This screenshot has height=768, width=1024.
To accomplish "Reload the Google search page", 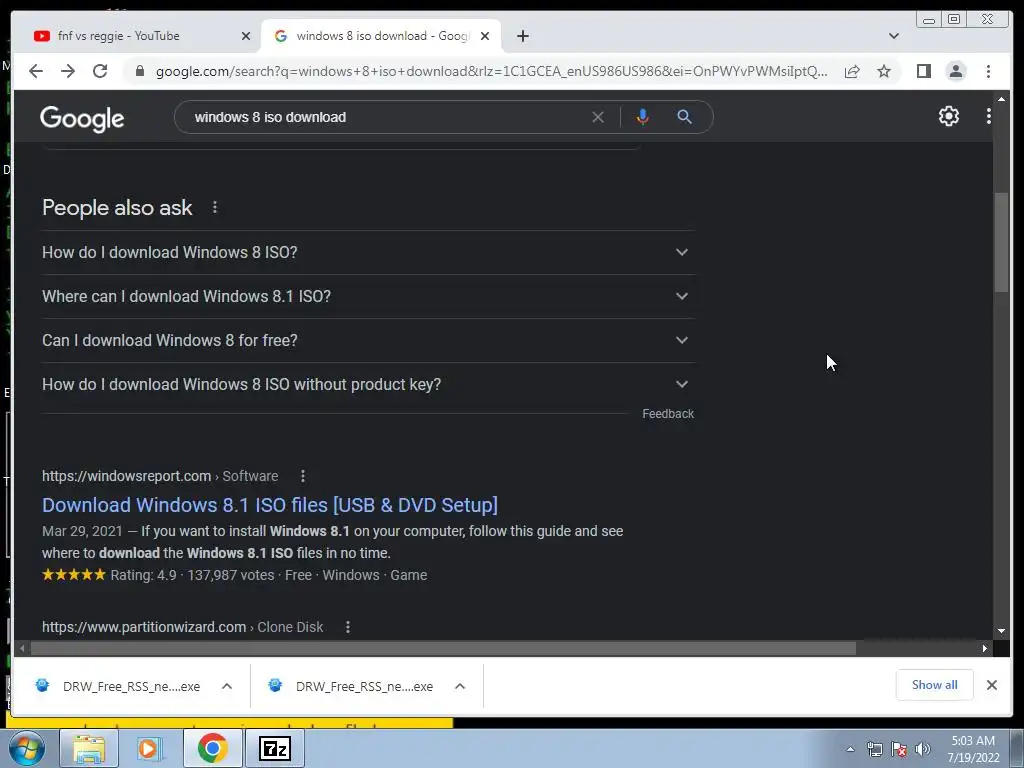I will (100, 71).
